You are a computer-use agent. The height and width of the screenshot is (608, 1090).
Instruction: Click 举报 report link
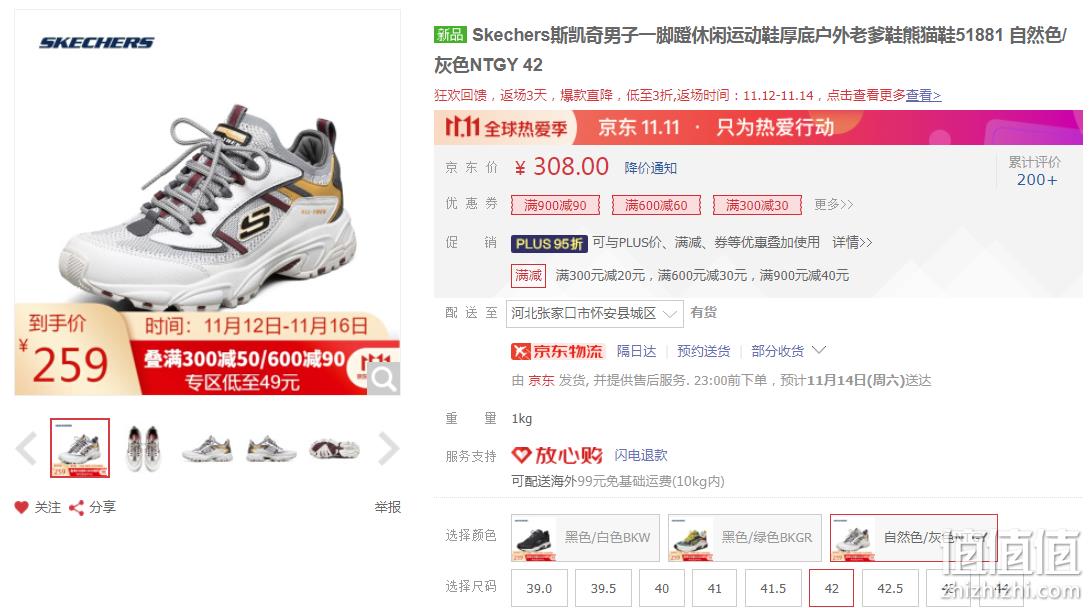click(387, 507)
